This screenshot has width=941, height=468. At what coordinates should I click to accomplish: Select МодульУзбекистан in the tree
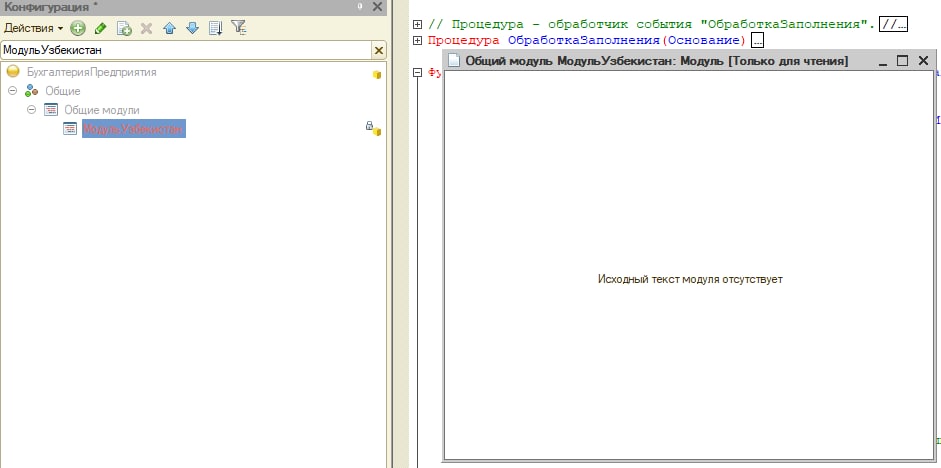[x=133, y=129]
